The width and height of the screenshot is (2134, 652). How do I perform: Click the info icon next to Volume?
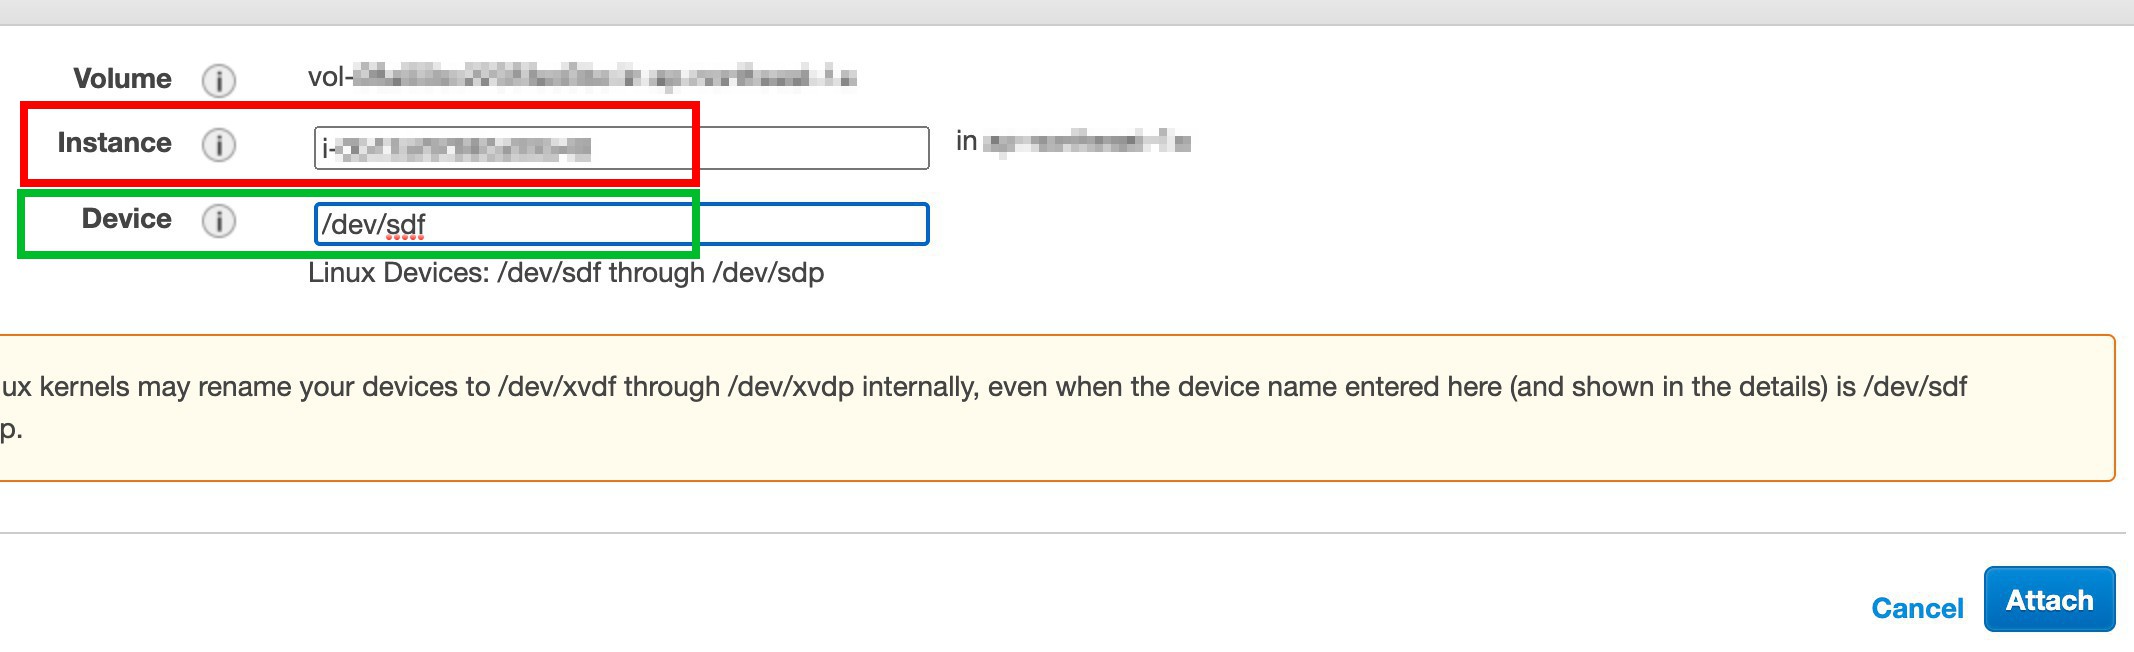(x=219, y=80)
